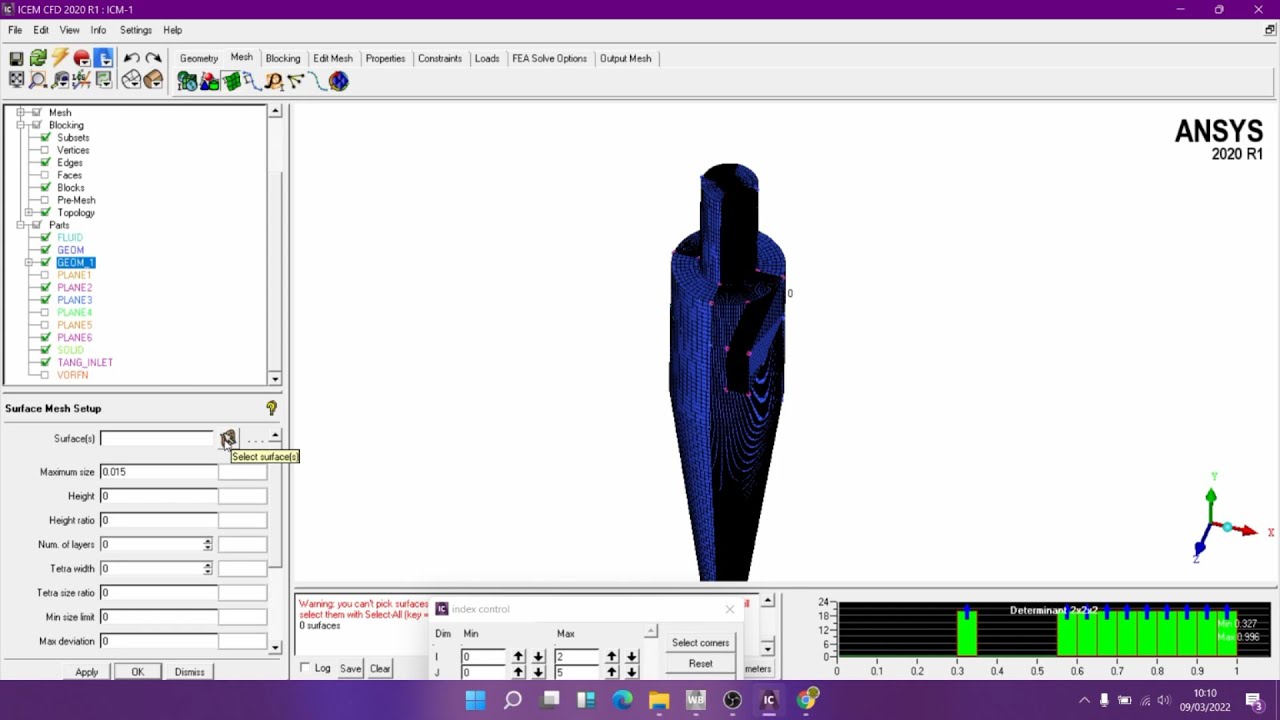
Task: Toggle Edges visibility checkbox
Action: pos(45,163)
